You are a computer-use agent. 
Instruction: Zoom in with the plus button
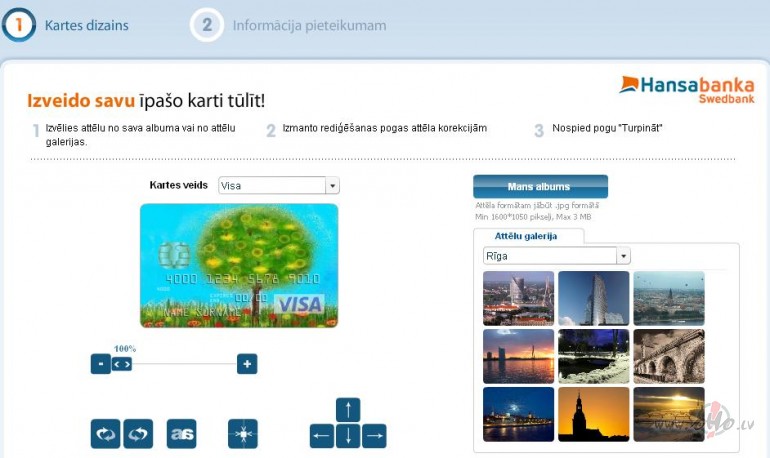point(247,364)
